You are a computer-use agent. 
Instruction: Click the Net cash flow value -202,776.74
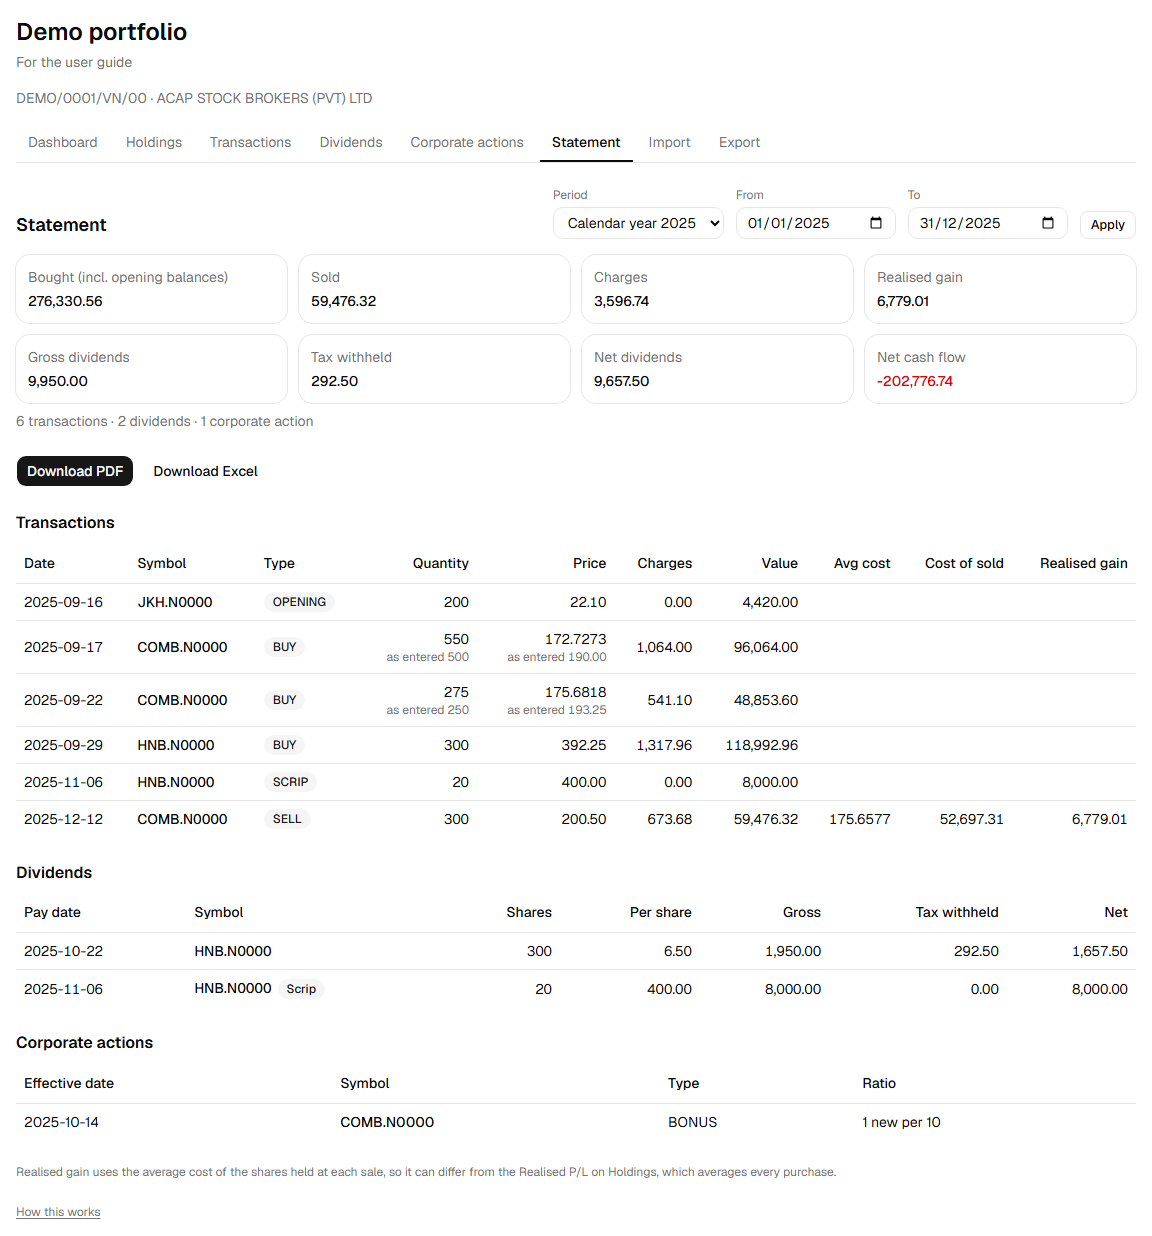pyautogui.click(x=915, y=381)
